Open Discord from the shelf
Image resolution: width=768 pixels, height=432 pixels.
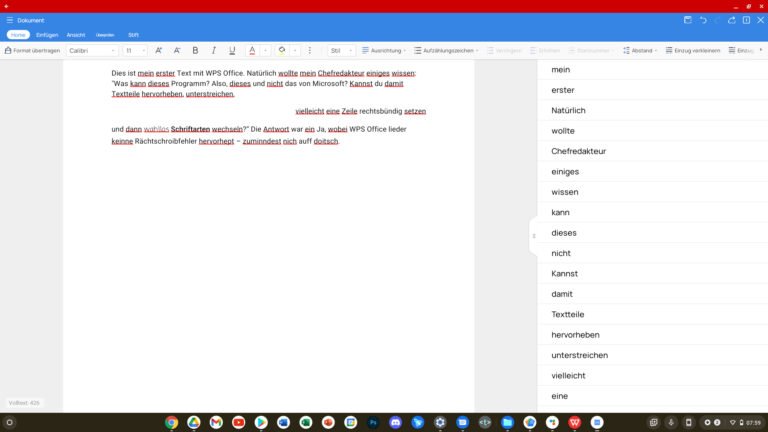(x=395, y=422)
